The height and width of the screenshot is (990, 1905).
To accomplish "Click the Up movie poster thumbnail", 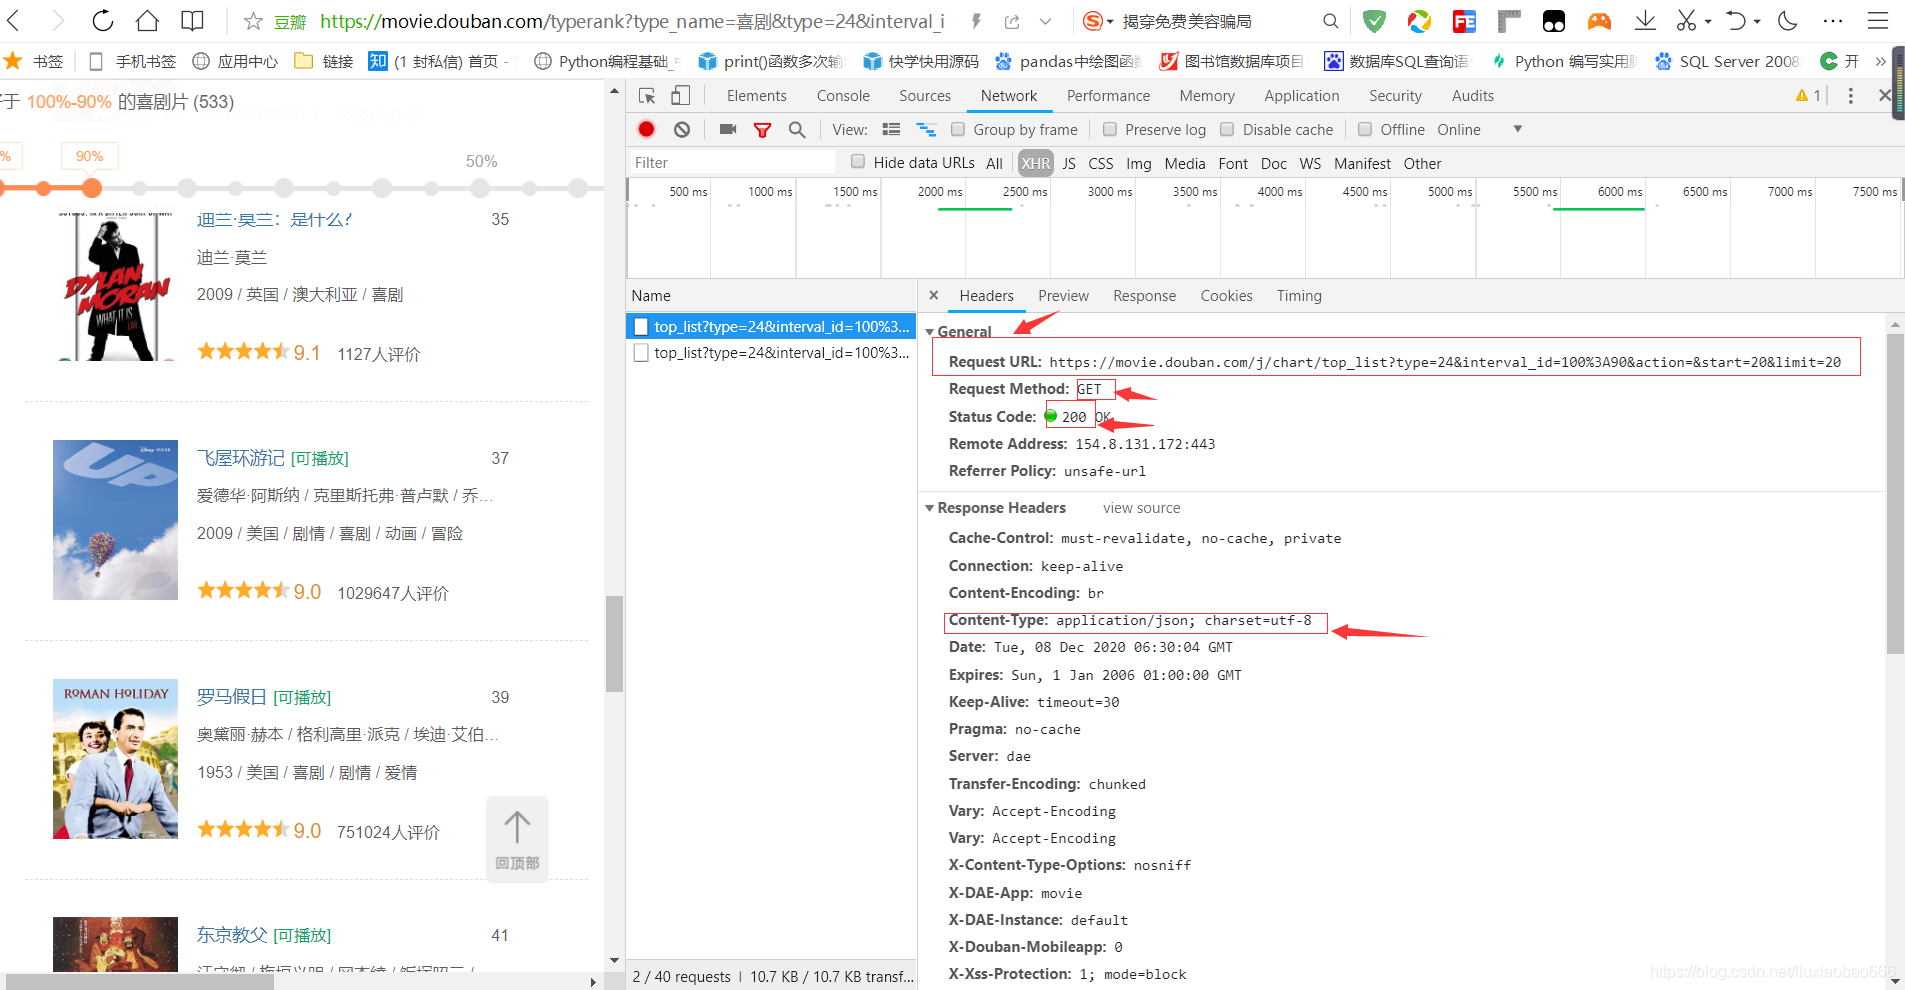I will (x=115, y=520).
